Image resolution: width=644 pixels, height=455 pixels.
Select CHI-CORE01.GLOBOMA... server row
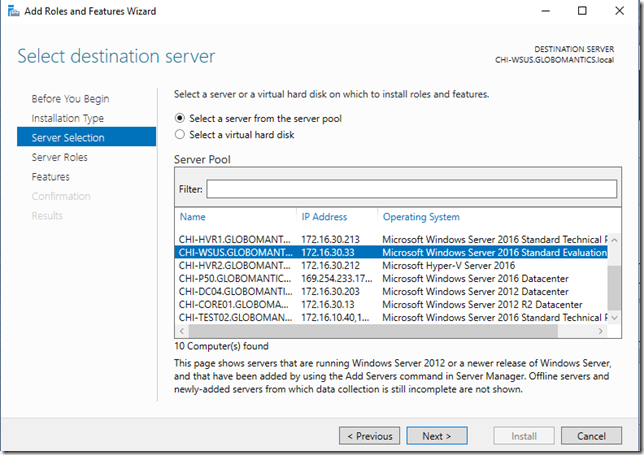(391, 305)
